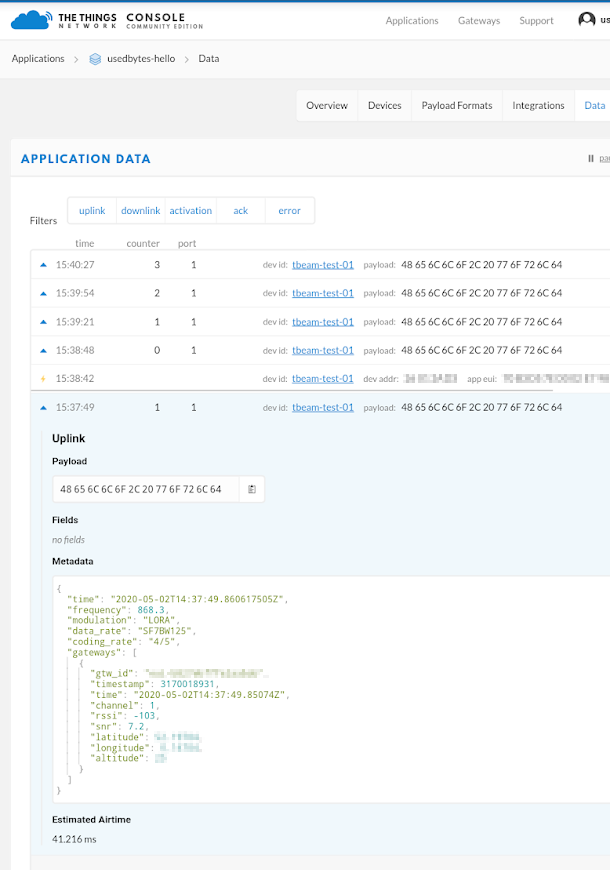Switch to Payload Formats tab

[x=457, y=105]
